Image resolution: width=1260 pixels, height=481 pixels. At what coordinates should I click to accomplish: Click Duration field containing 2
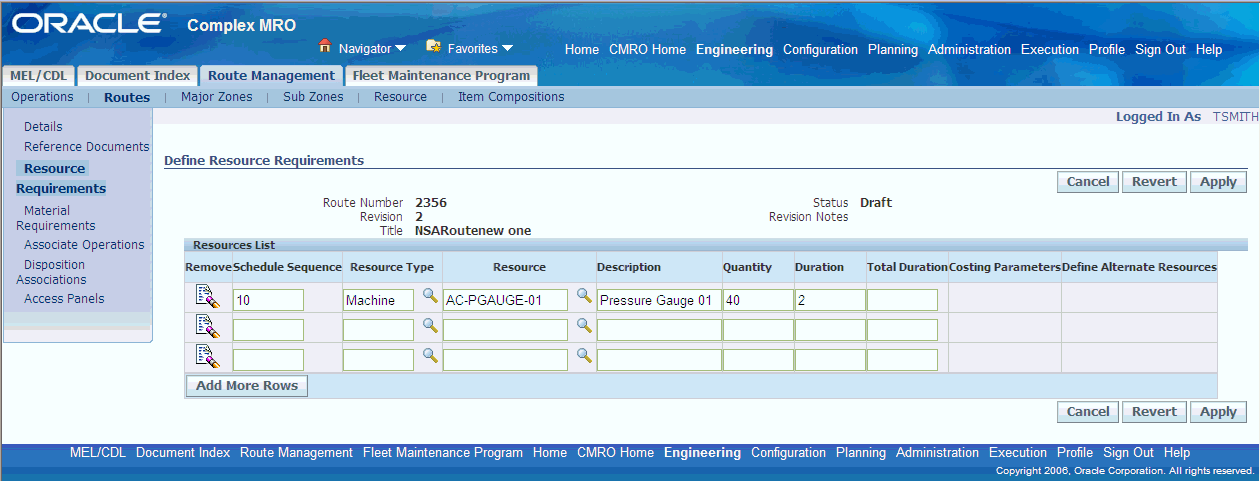(x=830, y=300)
